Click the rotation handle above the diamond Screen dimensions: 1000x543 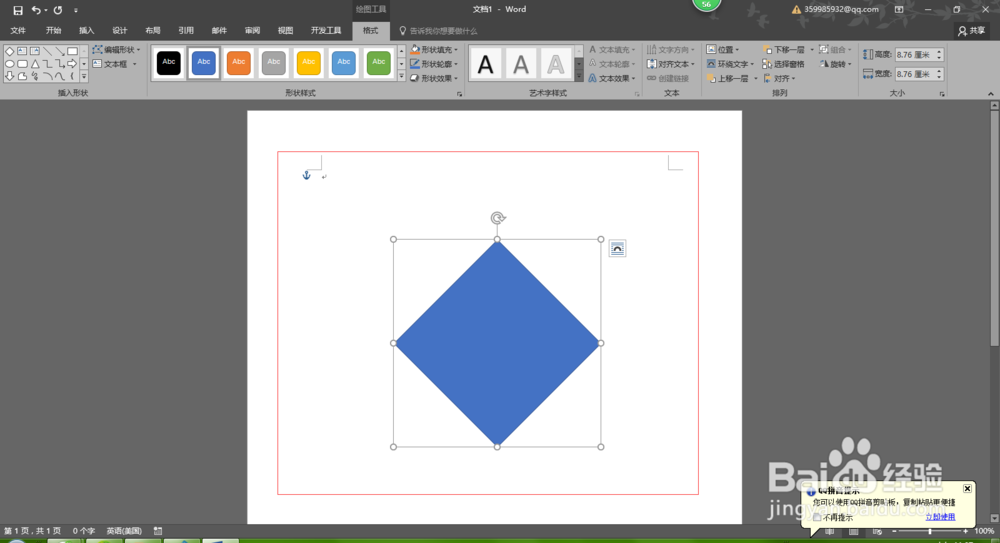[497, 218]
